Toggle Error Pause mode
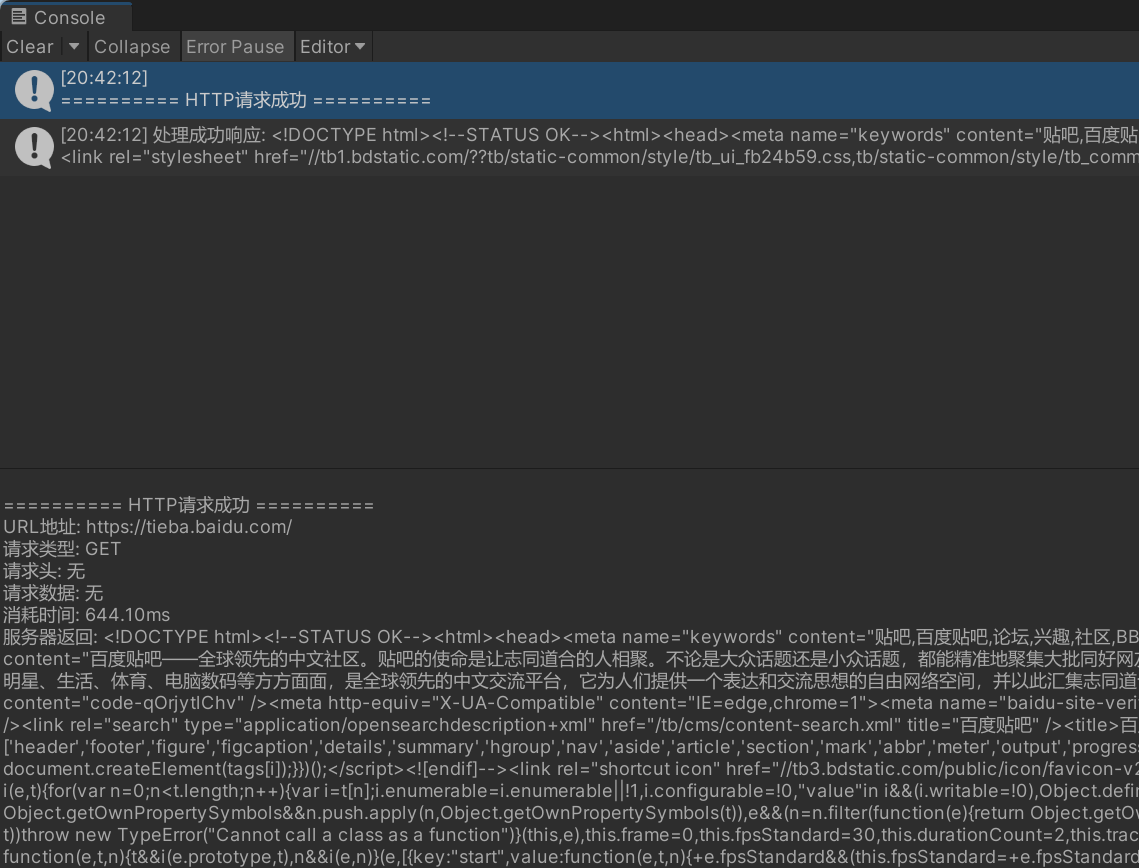Image resolution: width=1139 pixels, height=868 pixels. 235,46
